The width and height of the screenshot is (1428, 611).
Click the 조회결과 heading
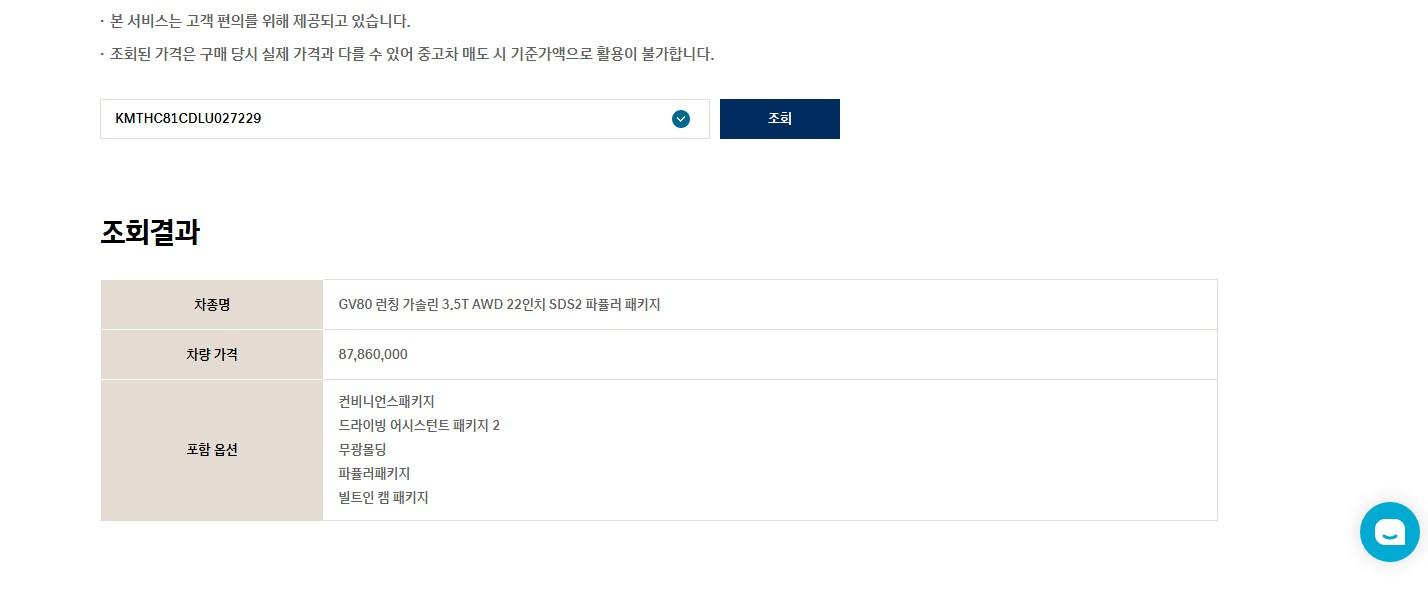[x=150, y=233]
